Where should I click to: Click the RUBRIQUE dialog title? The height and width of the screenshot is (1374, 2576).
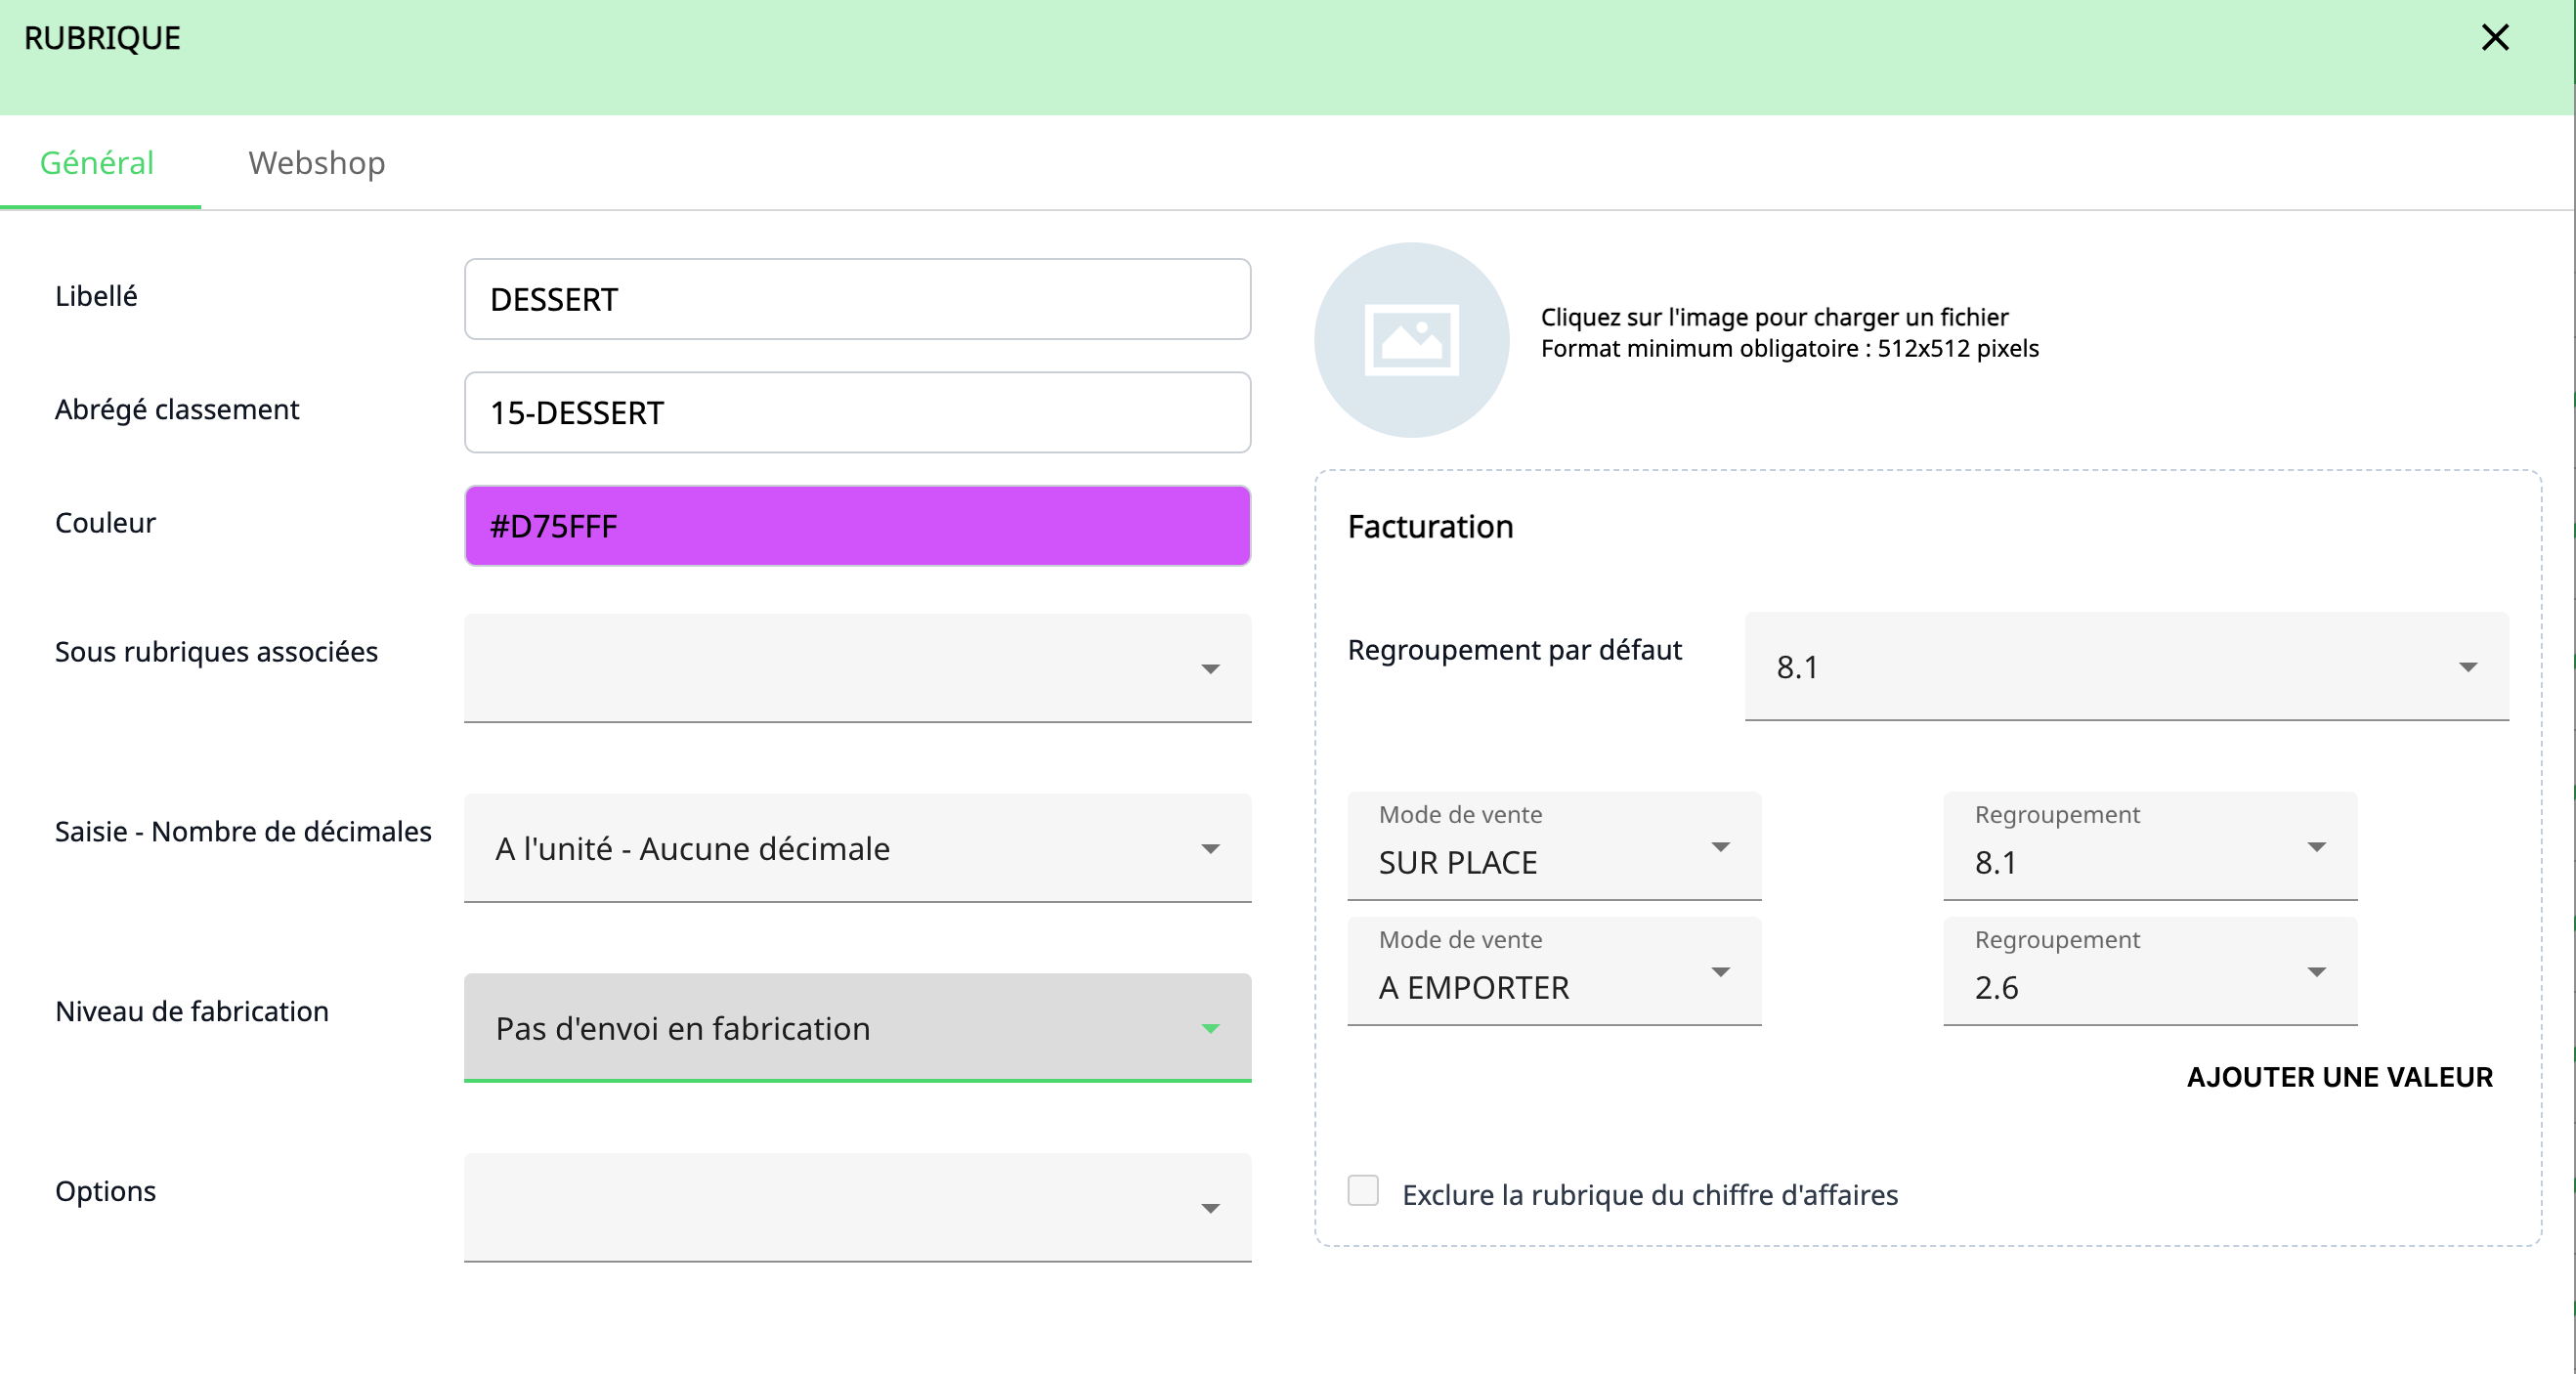pos(102,38)
